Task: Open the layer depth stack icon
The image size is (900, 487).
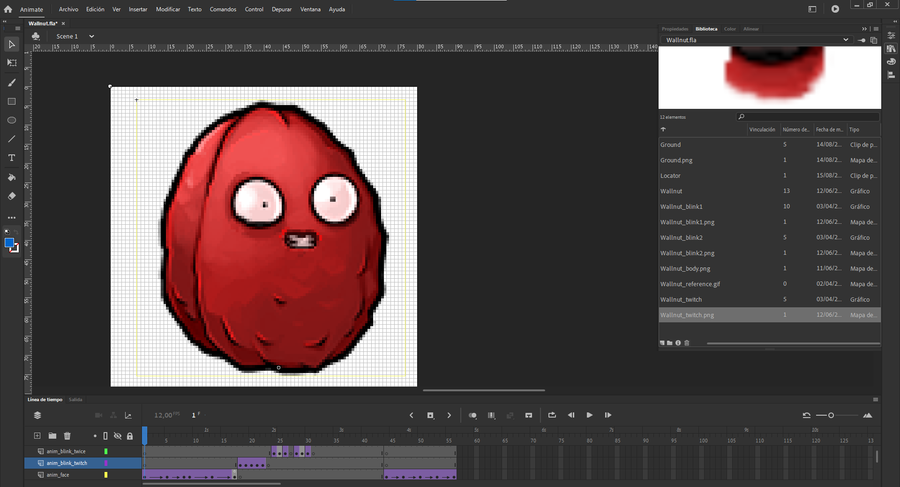Action: 37,415
